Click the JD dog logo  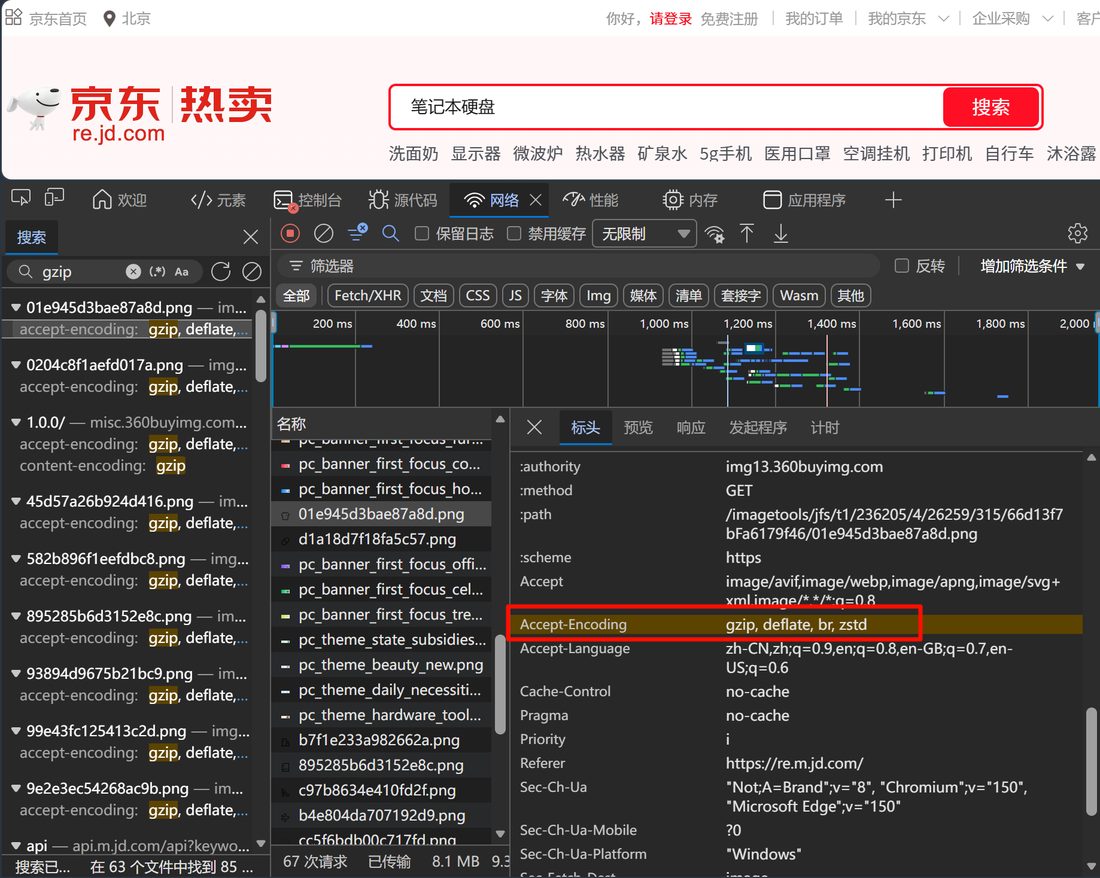[34, 107]
